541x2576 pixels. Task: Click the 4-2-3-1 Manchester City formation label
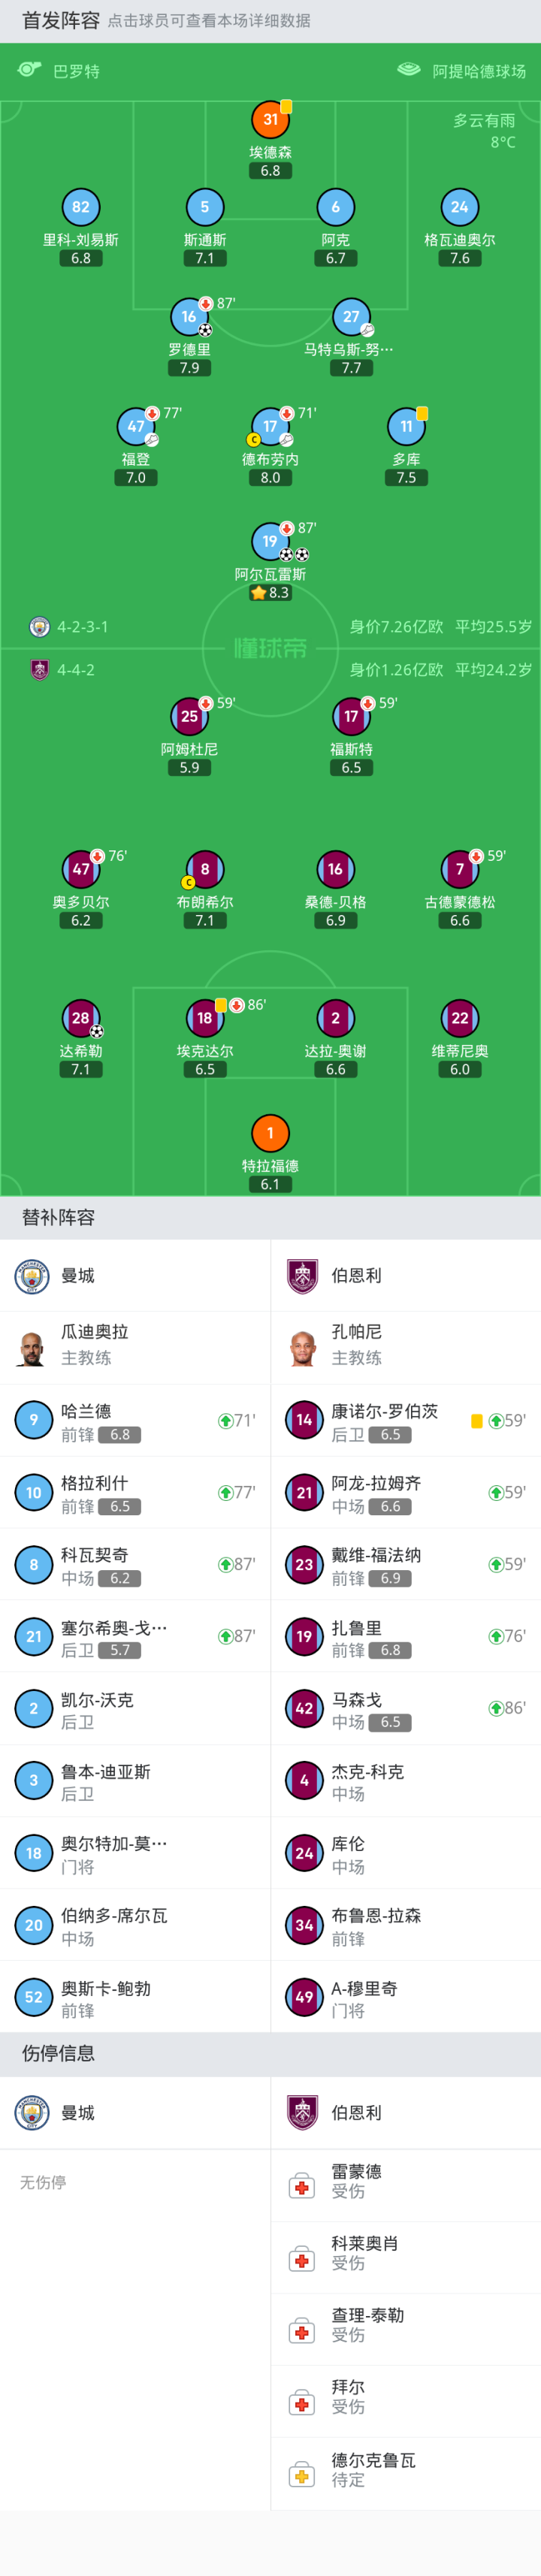[x=82, y=627]
